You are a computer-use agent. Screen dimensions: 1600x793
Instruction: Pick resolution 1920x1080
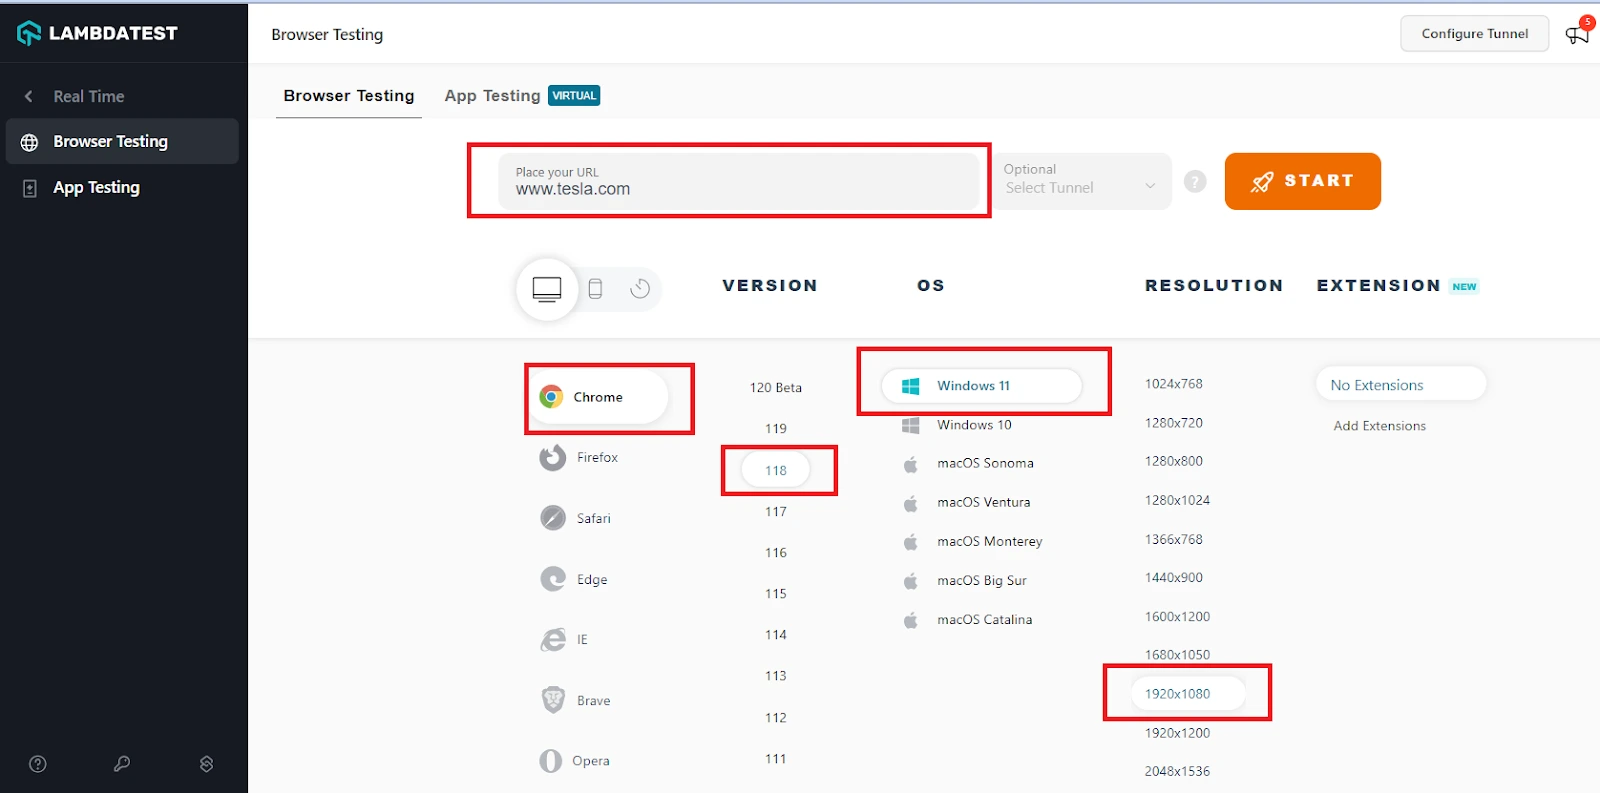pos(1188,693)
